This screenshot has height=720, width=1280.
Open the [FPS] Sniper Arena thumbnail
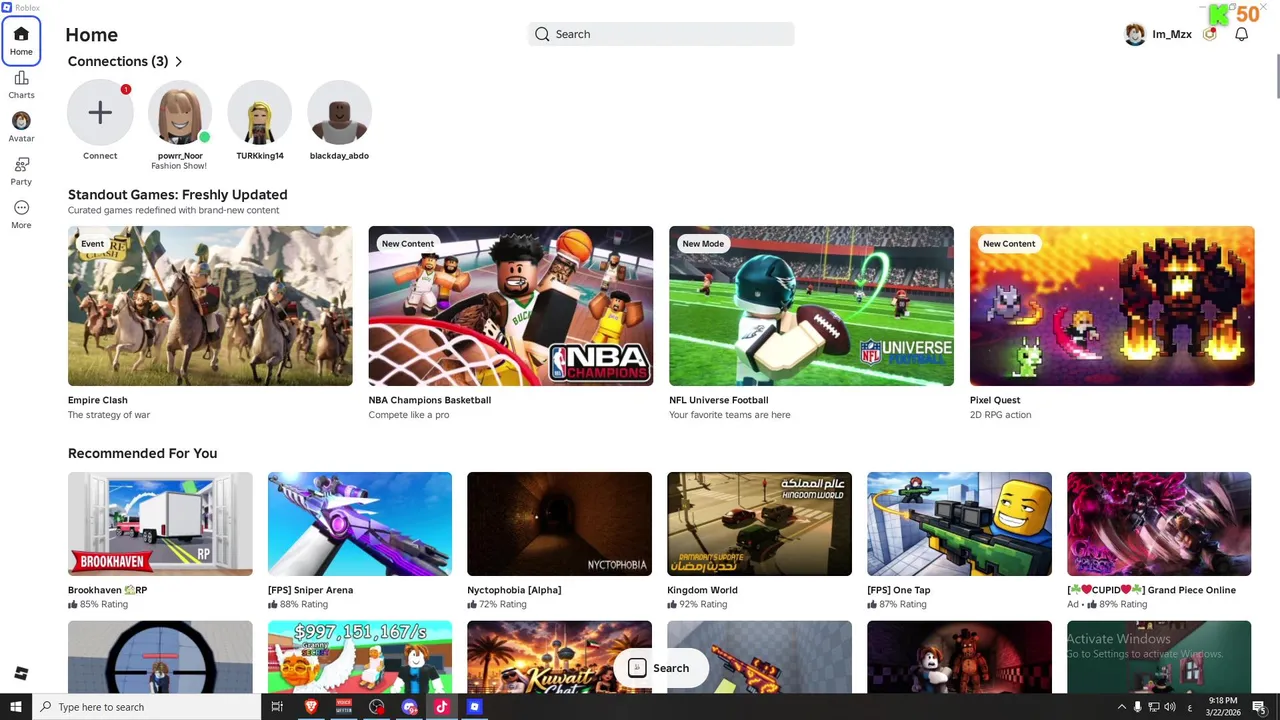[360, 524]
